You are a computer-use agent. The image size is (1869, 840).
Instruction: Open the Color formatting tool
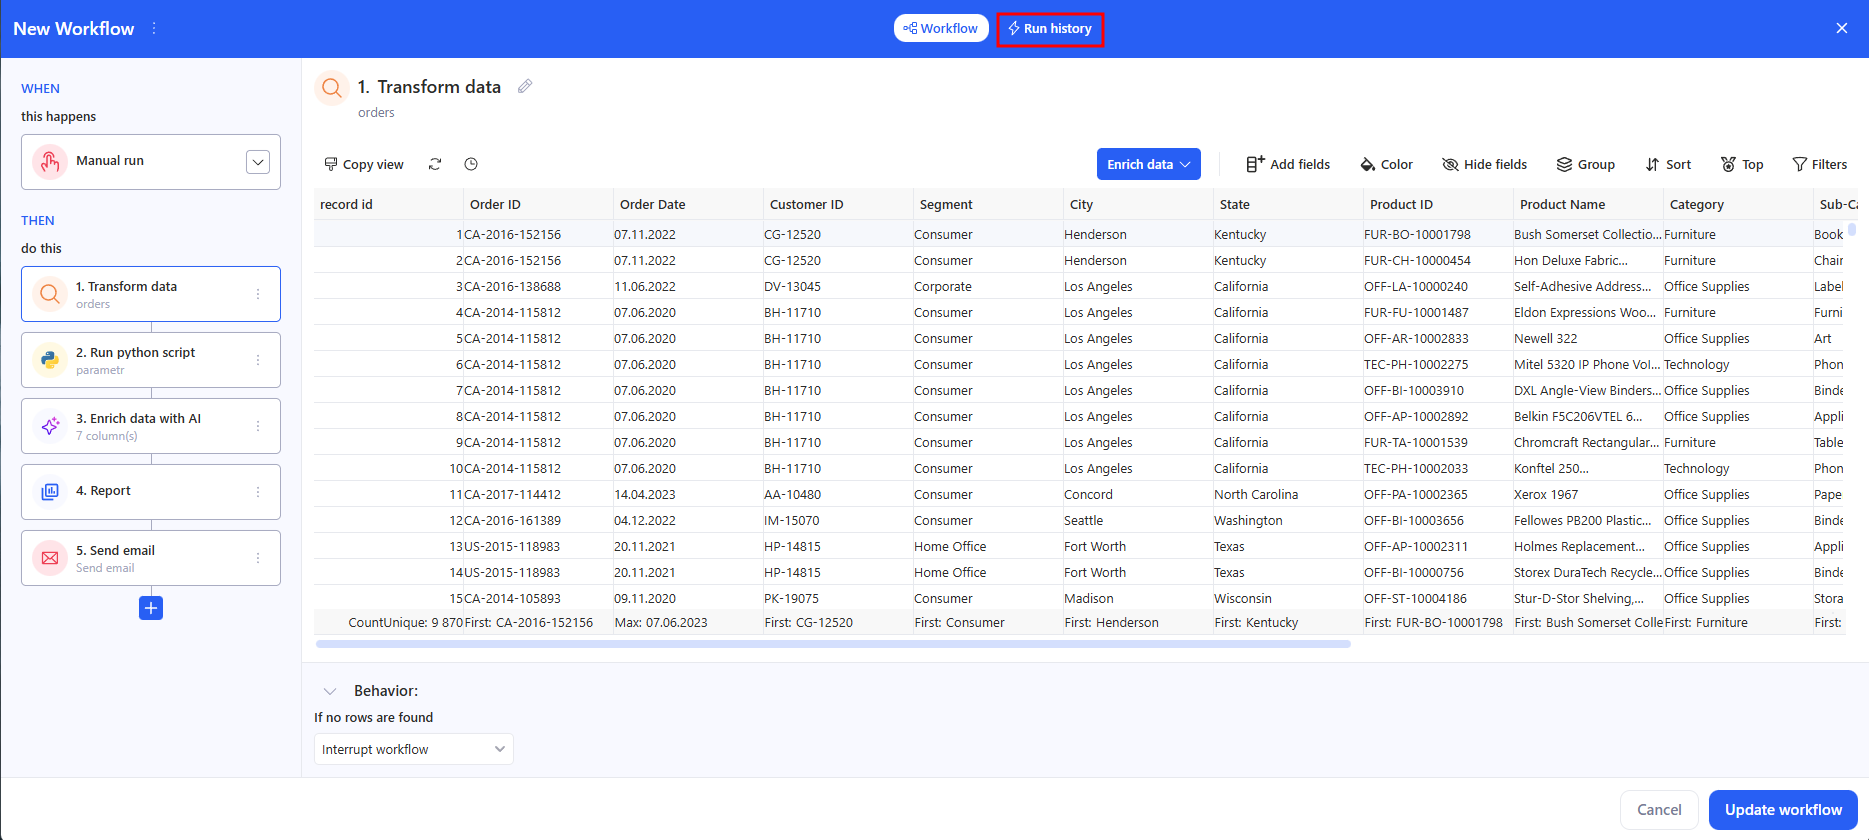(1386, 164)
